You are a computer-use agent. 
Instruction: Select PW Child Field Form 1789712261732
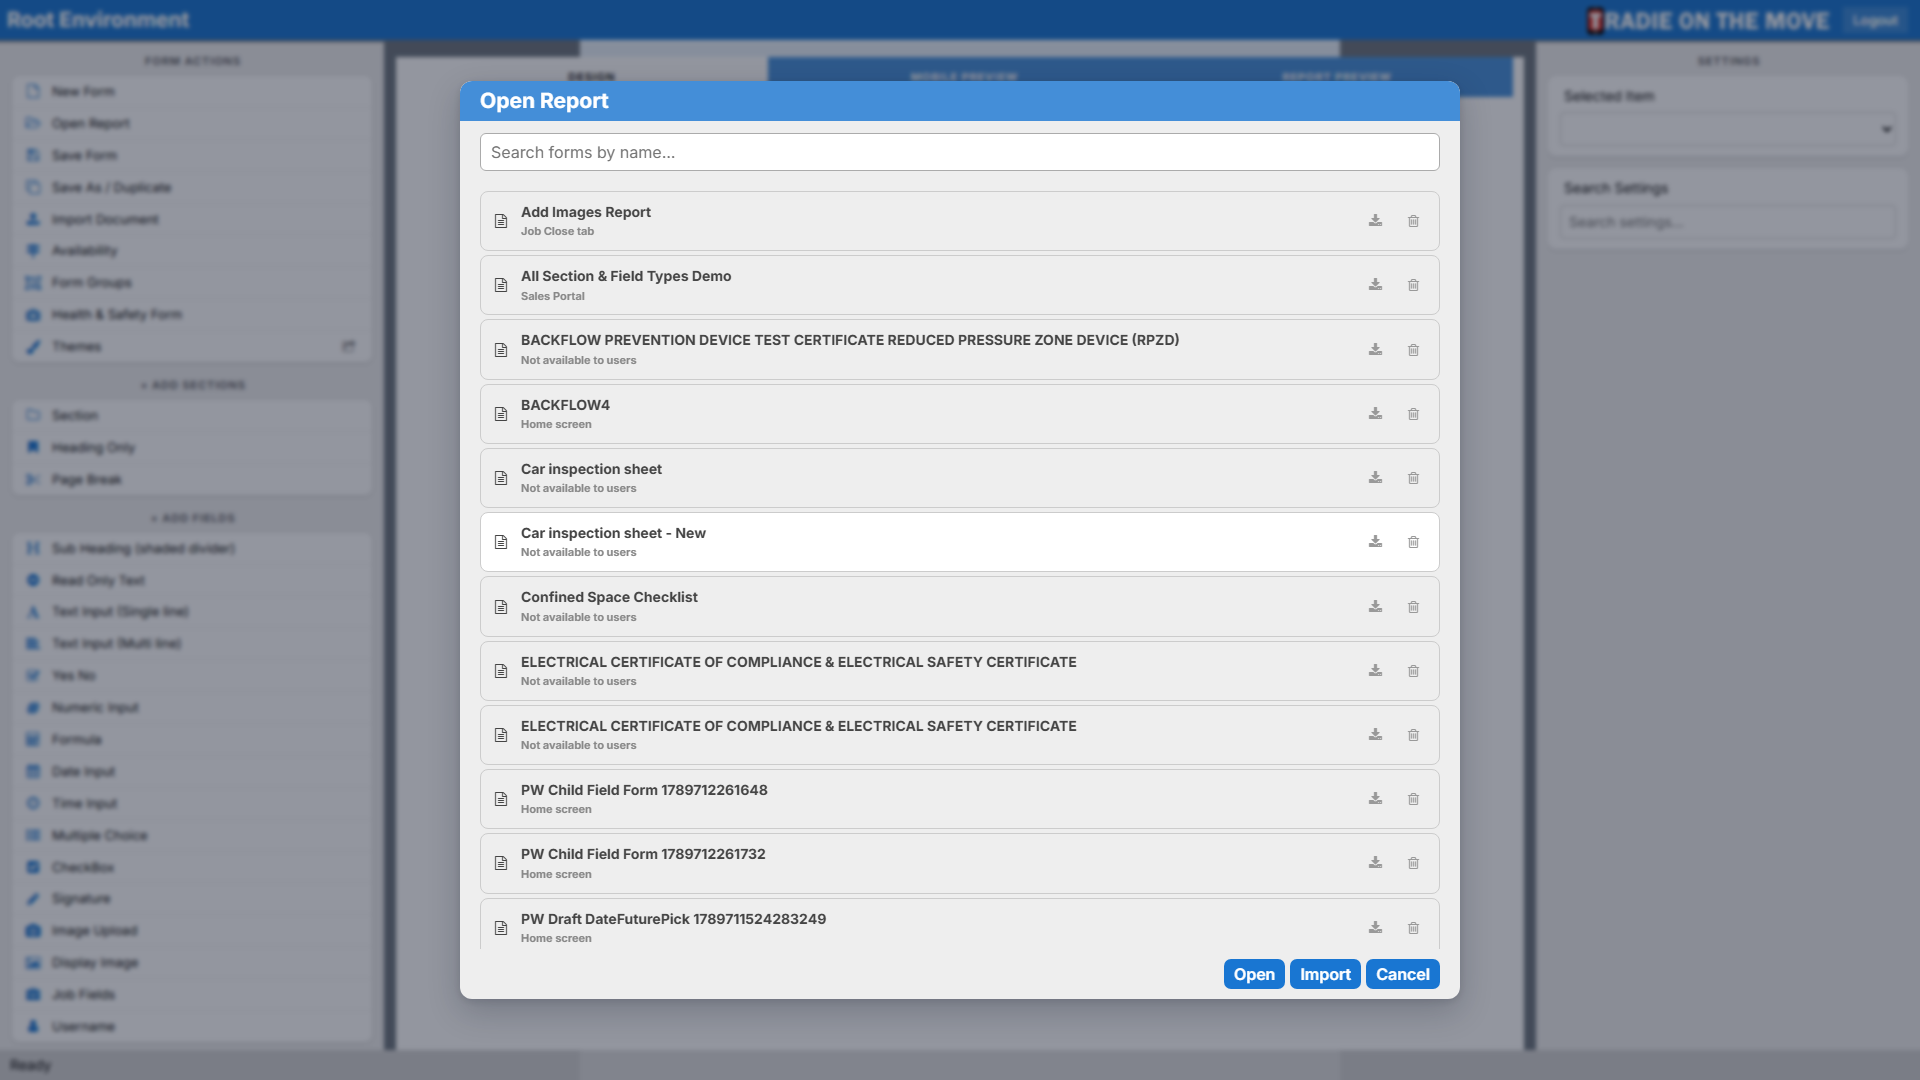click(960, 863)
